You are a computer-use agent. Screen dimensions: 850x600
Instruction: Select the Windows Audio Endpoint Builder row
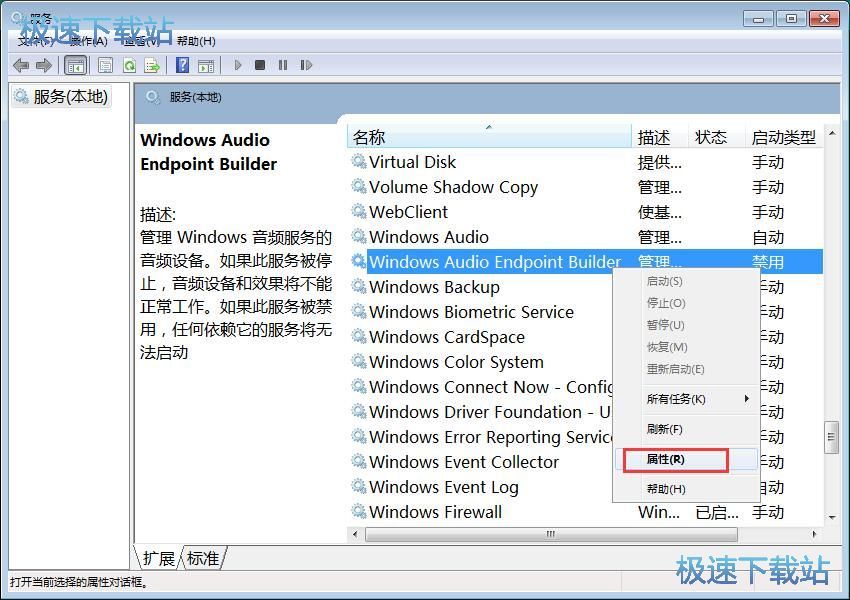[585, 262]
